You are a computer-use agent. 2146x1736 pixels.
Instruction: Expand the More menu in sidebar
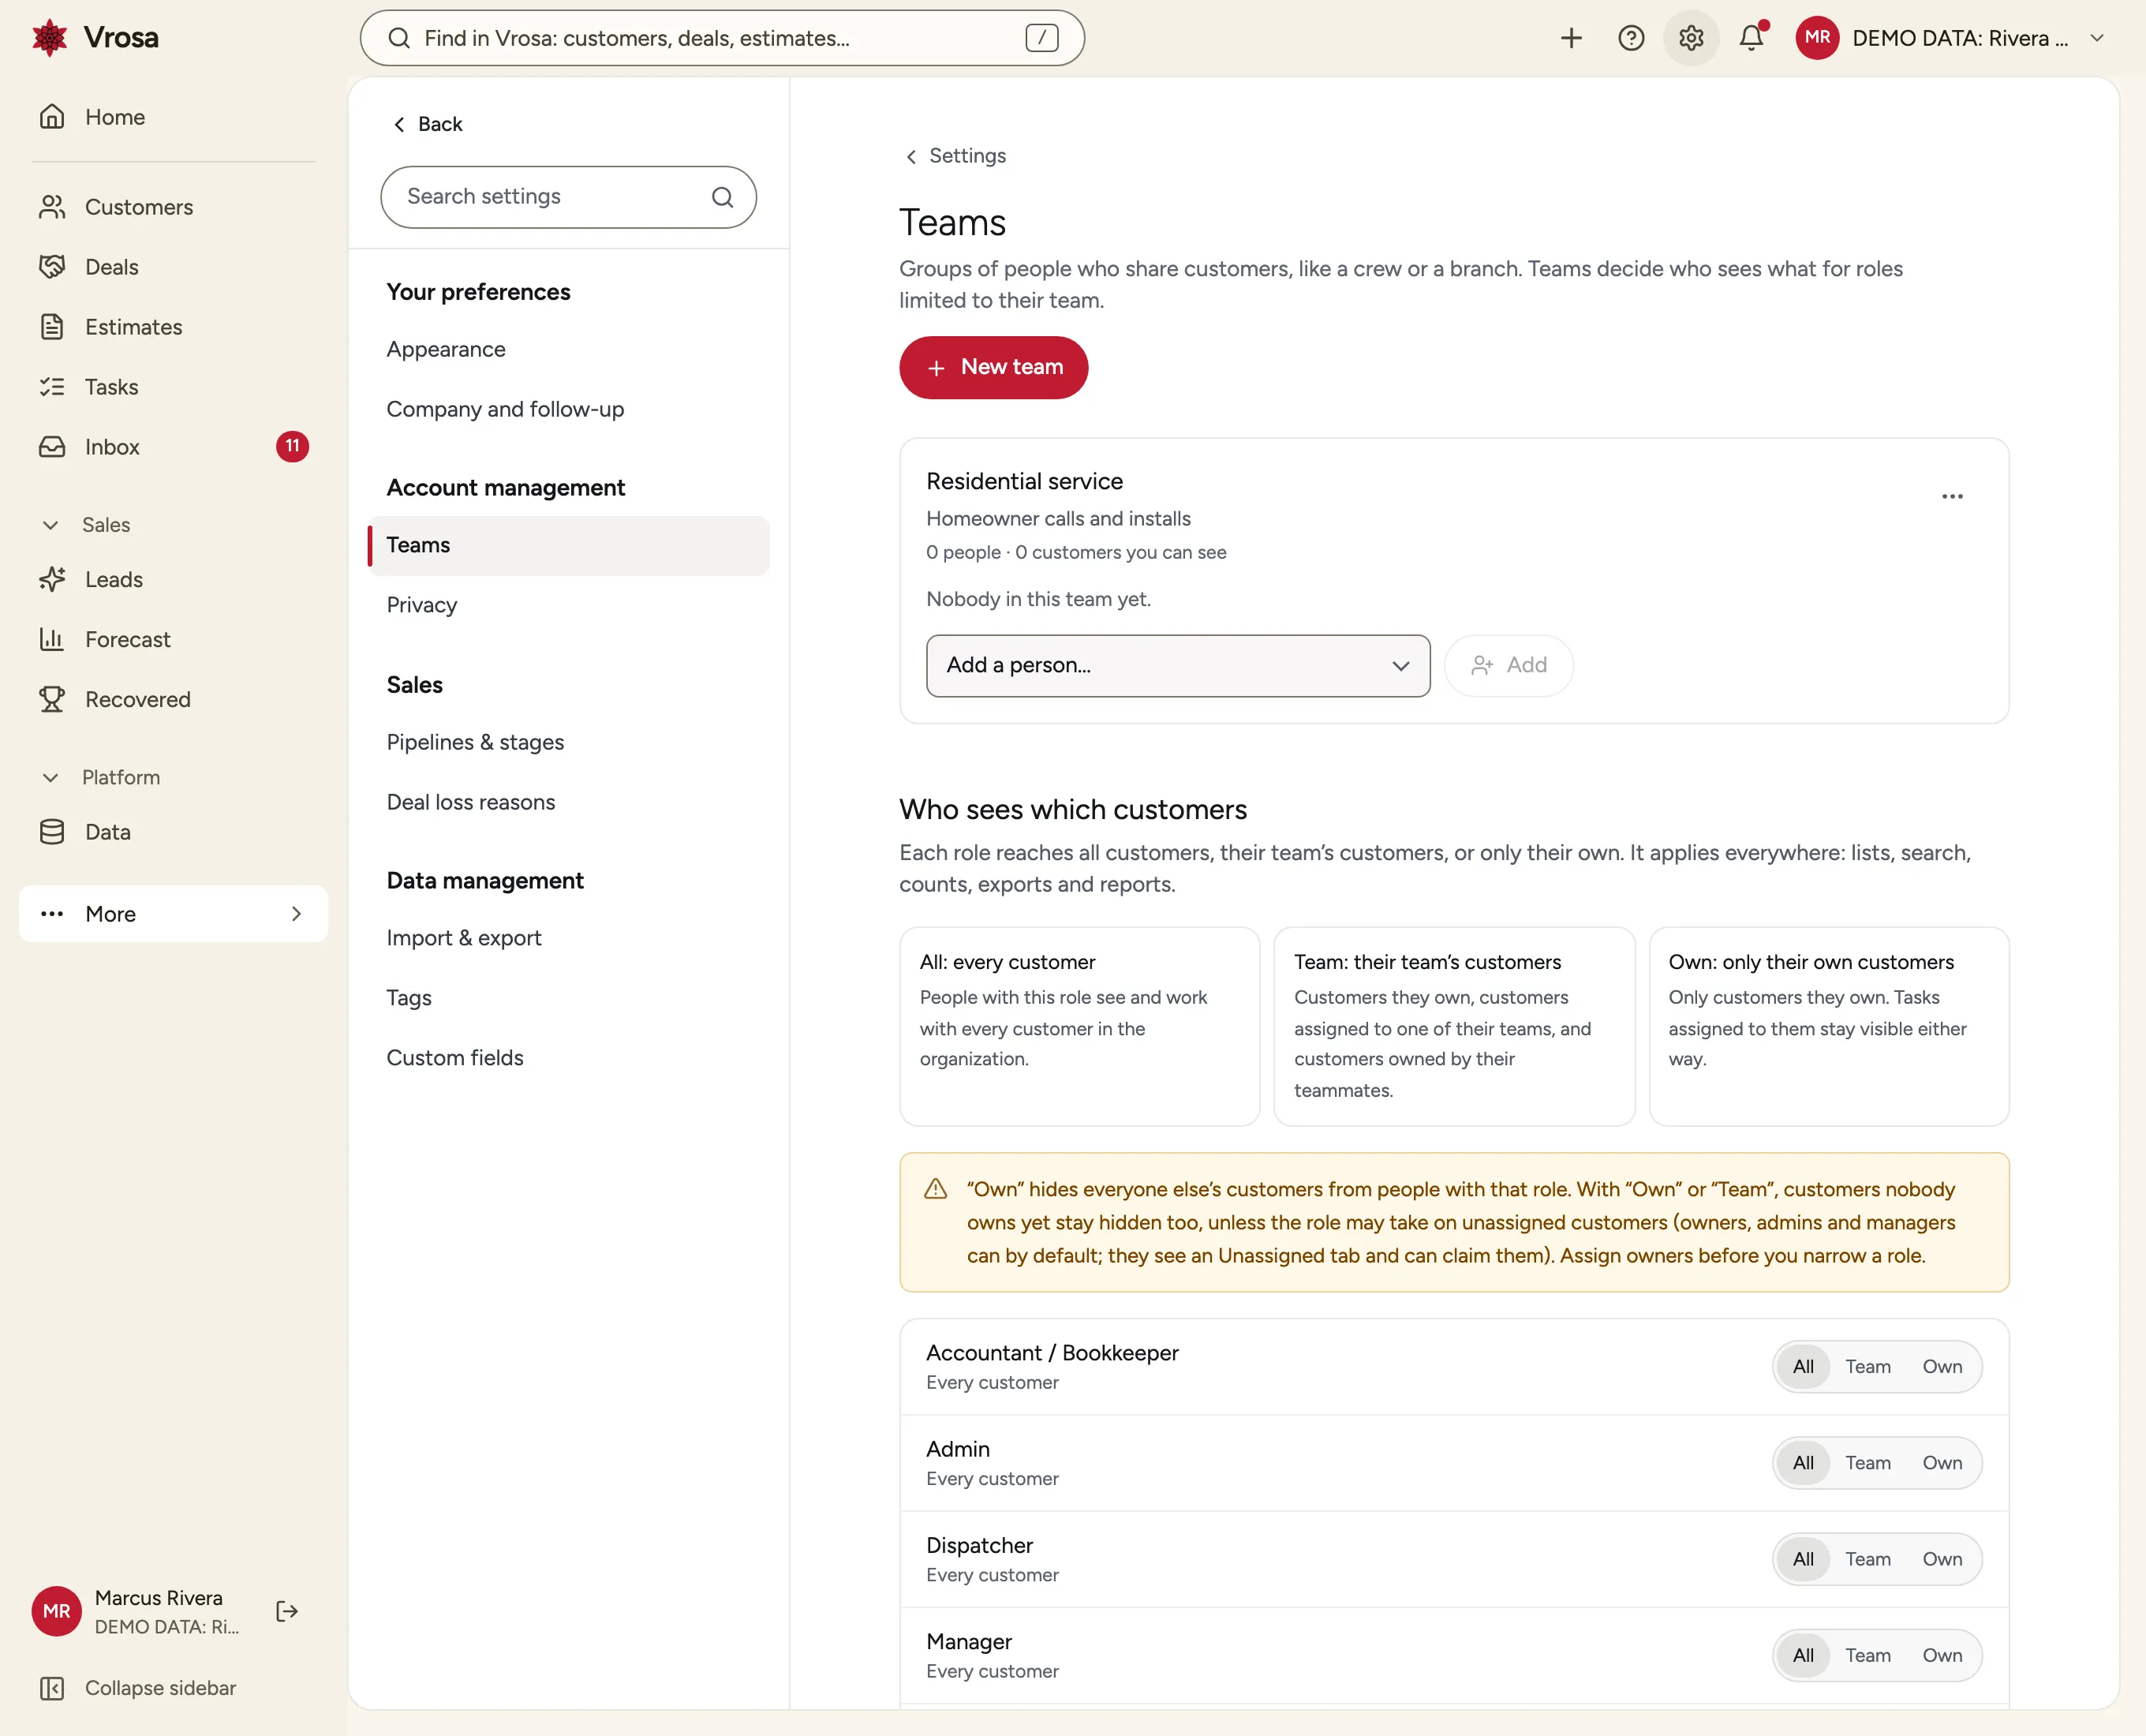[173, 914]
